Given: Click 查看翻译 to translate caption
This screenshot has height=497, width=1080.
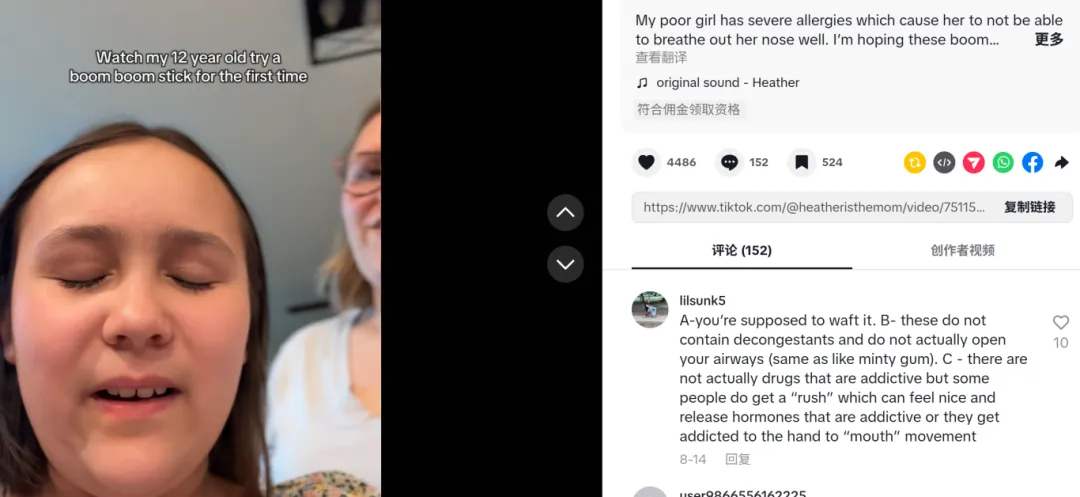Looking at the screenshot, I should [661, 58].
